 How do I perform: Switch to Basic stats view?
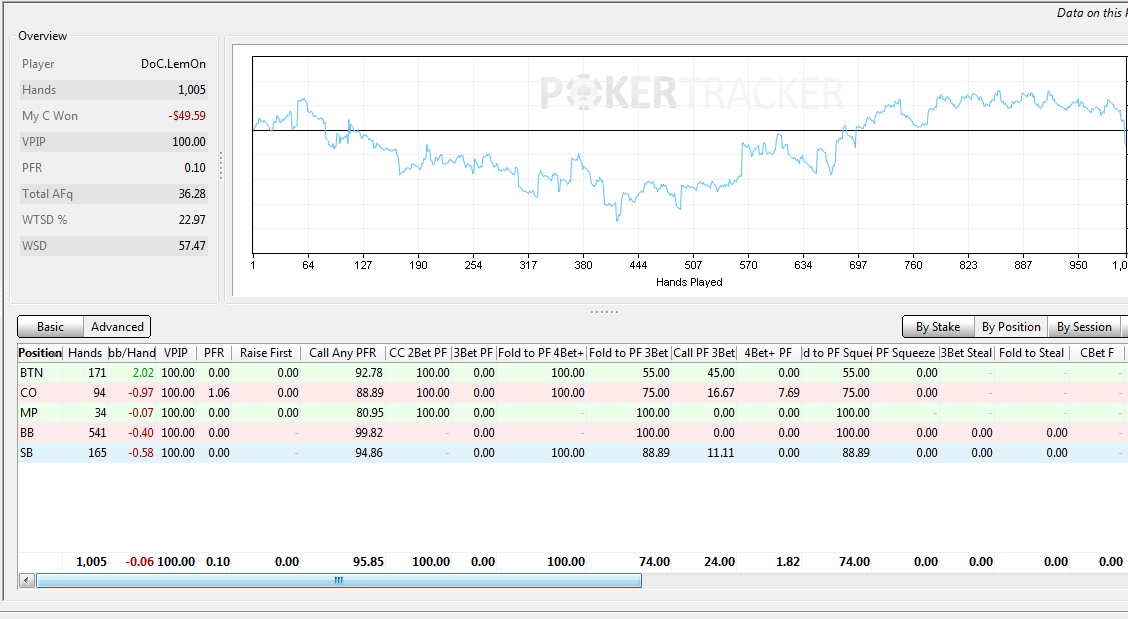[x=50, y=327]
